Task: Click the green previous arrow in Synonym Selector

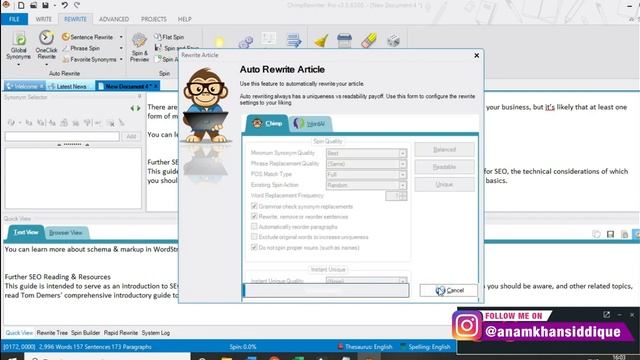Action: (x=132, y=108)
